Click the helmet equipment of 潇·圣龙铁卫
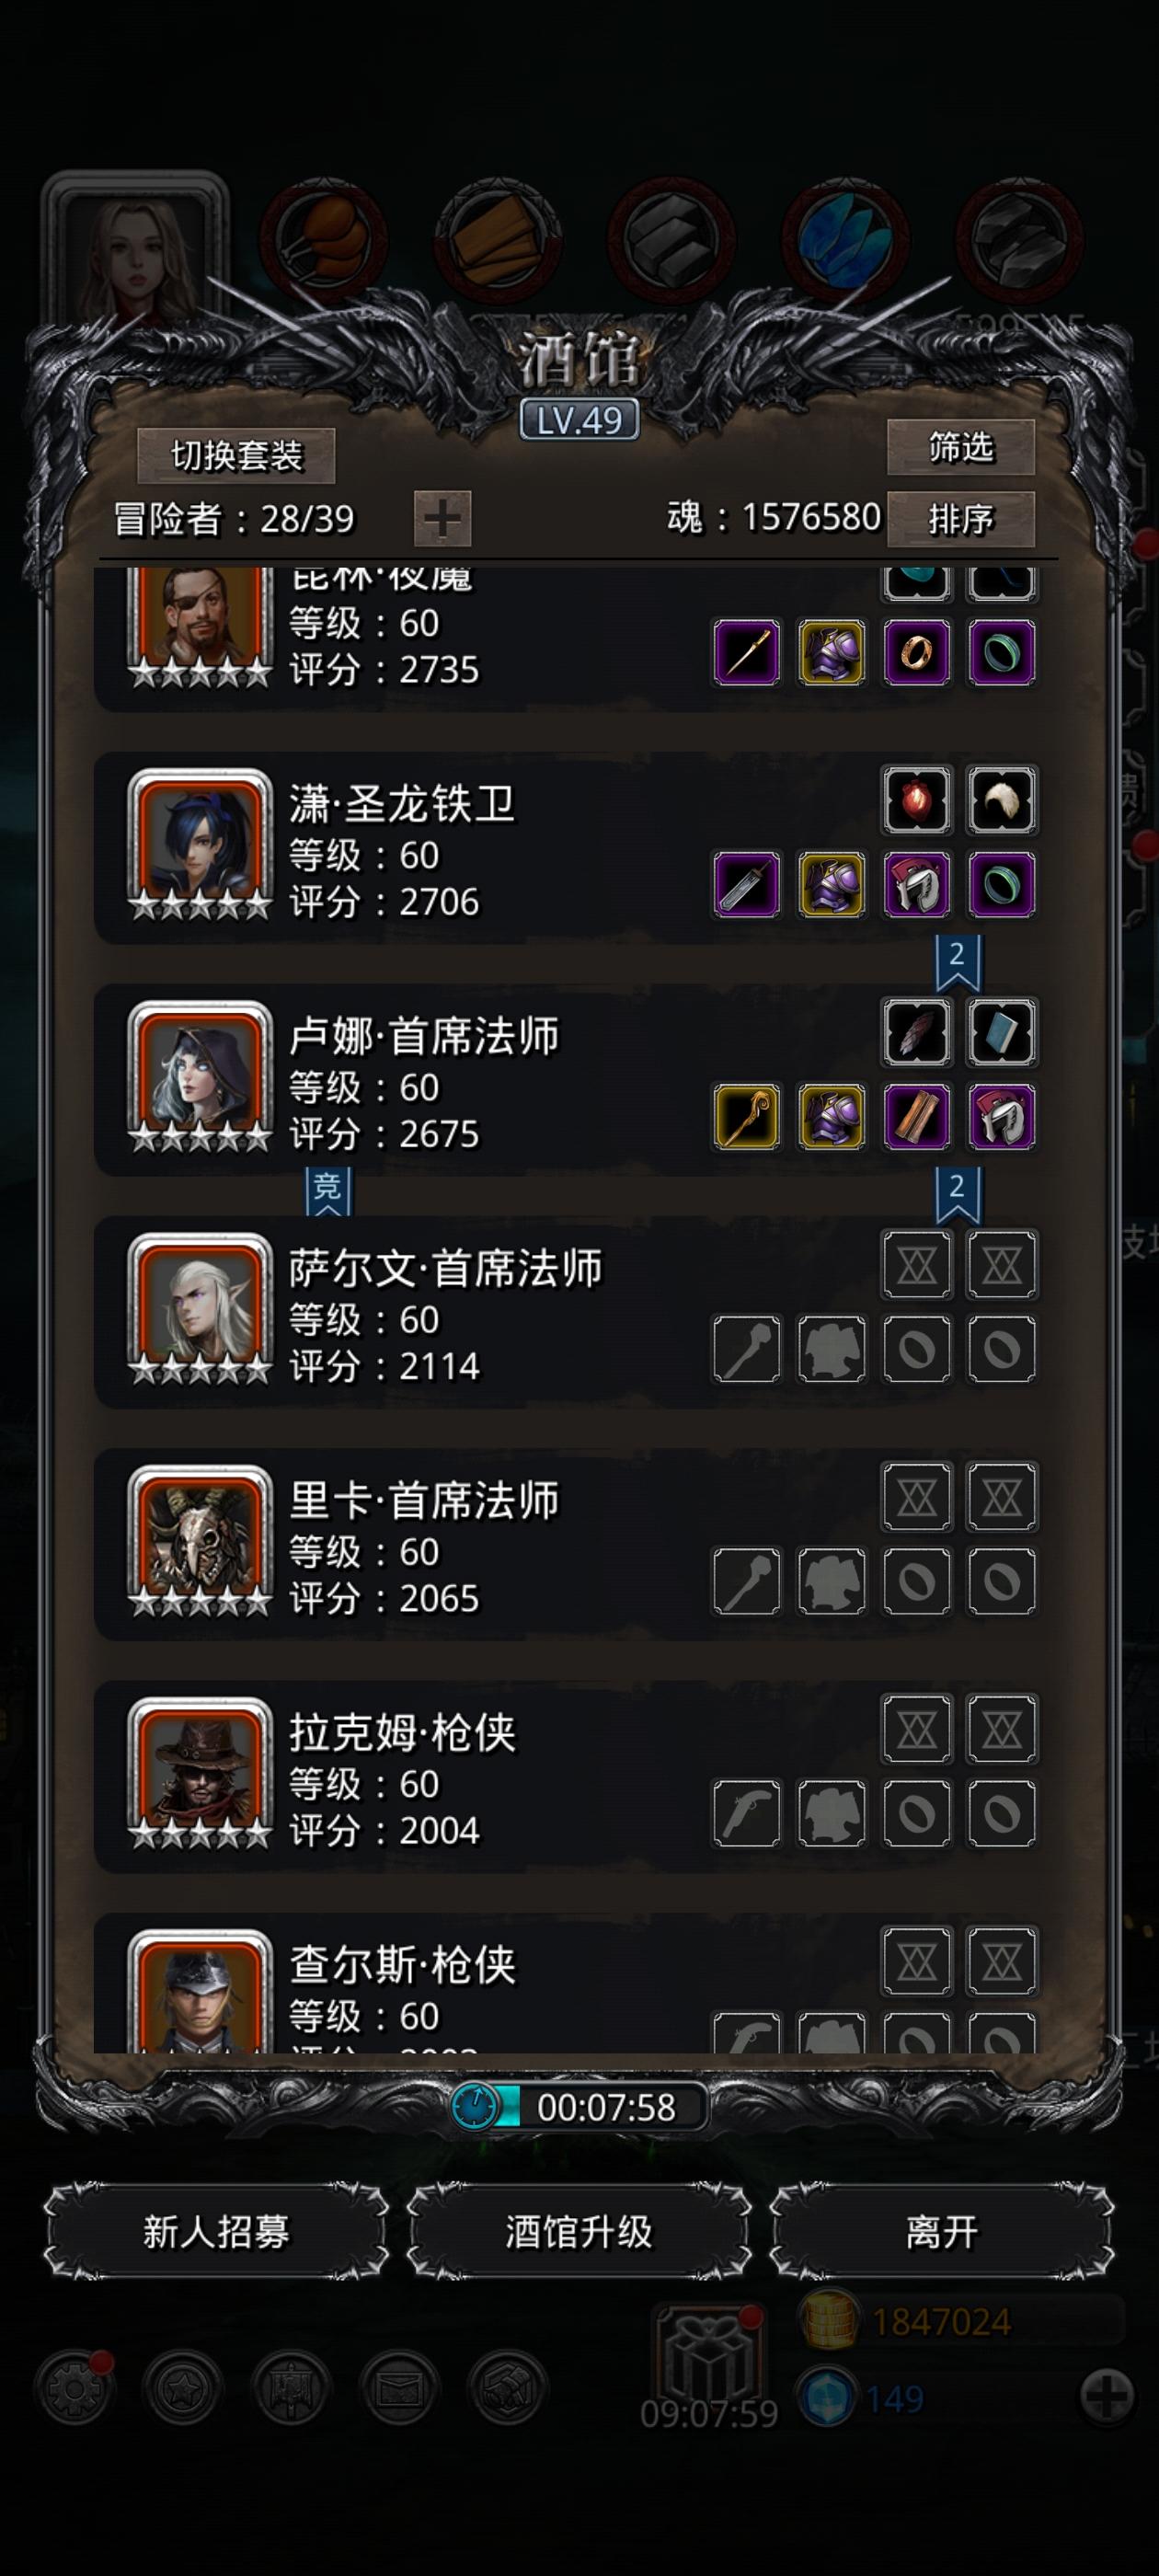Image resolution: width=1159 pixels, height=2576 pixels. [x=916, y=885]
